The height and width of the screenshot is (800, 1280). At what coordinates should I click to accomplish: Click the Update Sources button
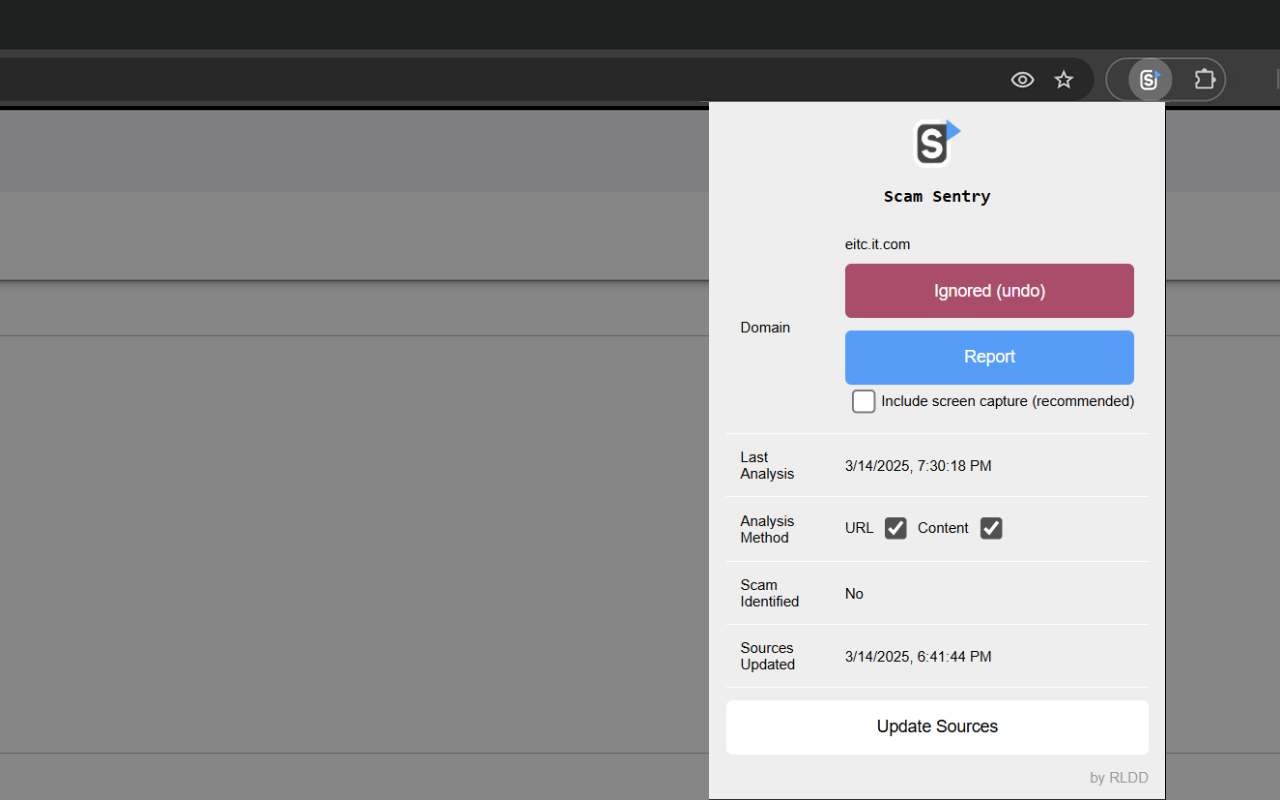point(937,727)
